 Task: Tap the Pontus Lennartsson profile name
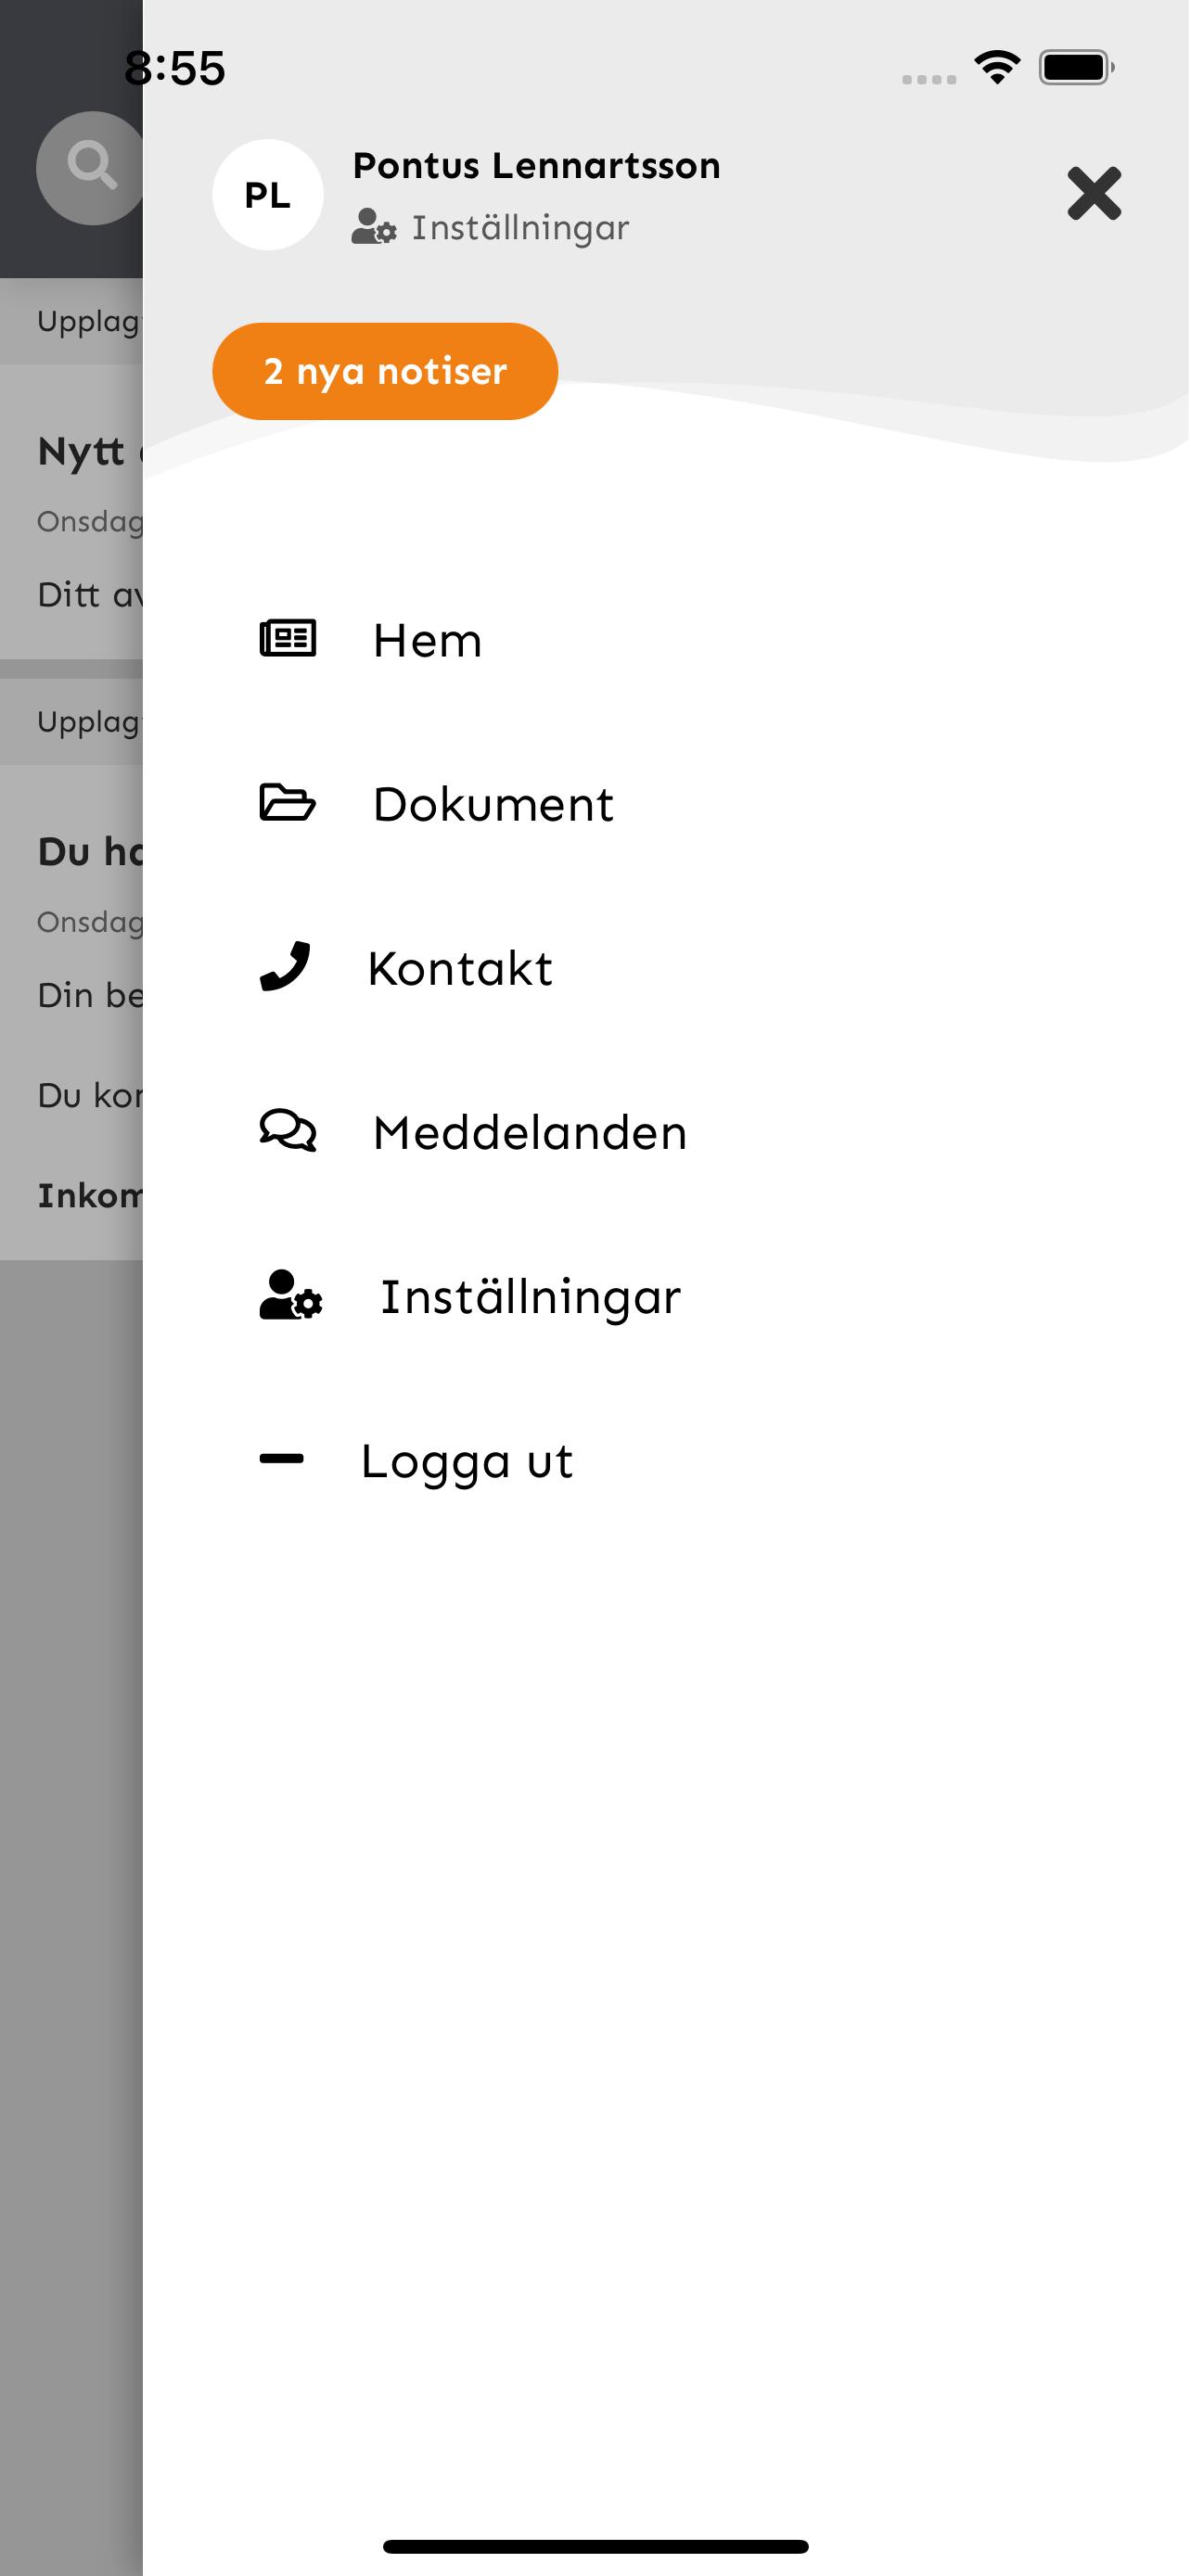[x=537, y=165]
